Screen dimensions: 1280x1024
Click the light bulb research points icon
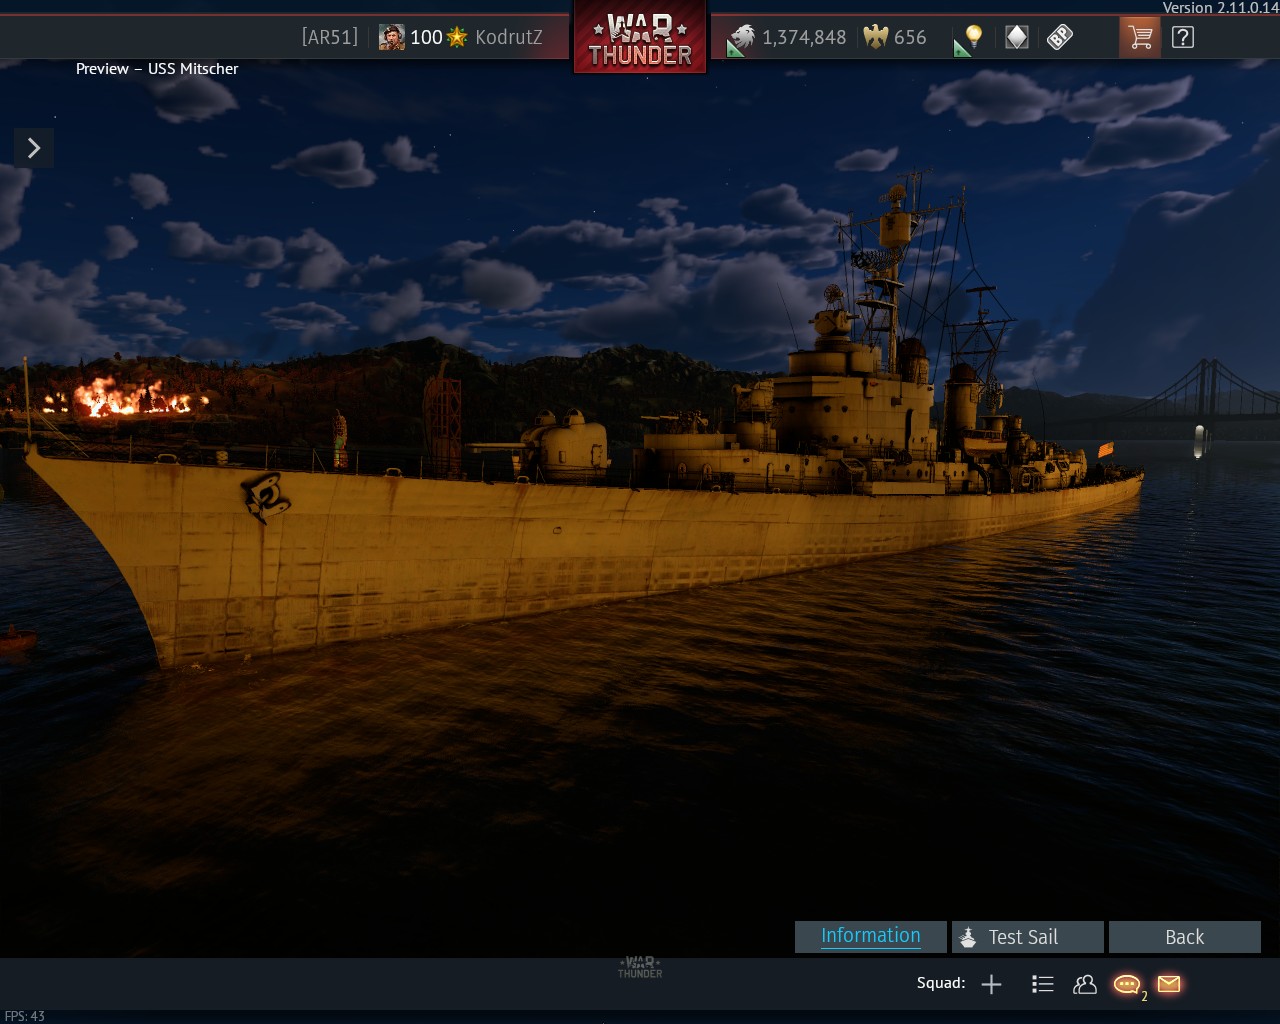coord(971,38)
